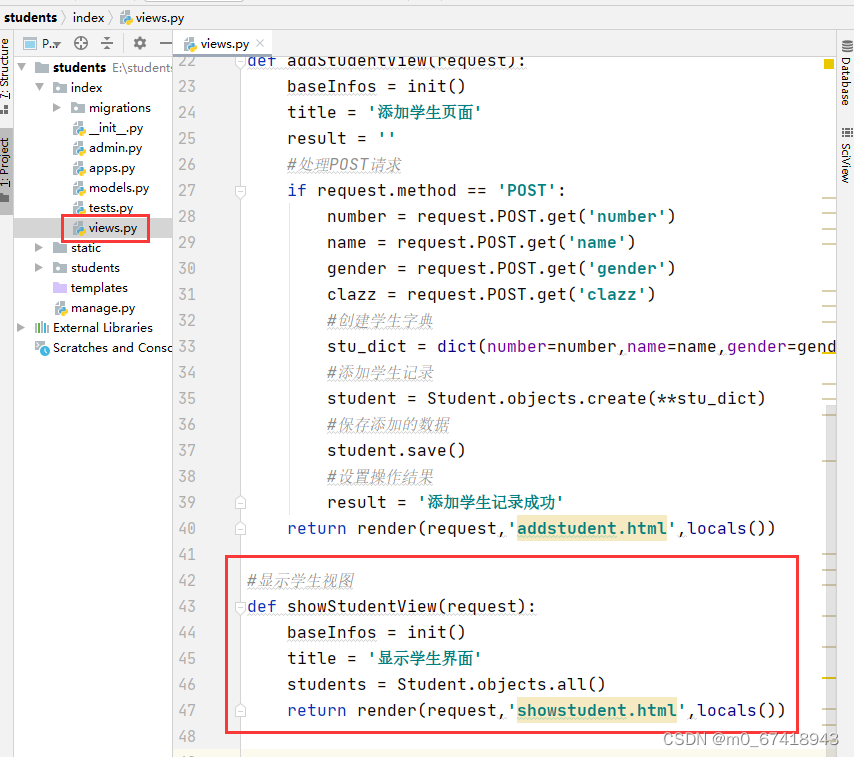Click Scratches and Consoles icon
This screenshot has height=757, width=854.
click(x=42, y=347)
